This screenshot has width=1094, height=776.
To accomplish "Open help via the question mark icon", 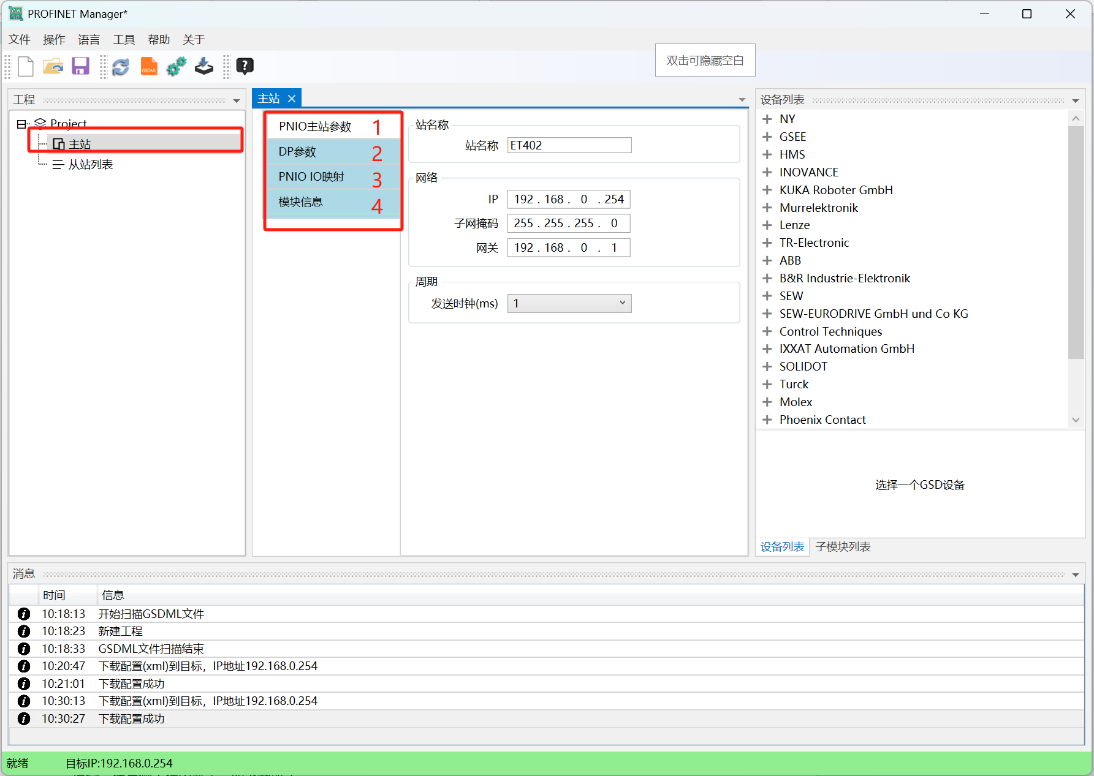I will pyautogui.click(x=245, y=66).
